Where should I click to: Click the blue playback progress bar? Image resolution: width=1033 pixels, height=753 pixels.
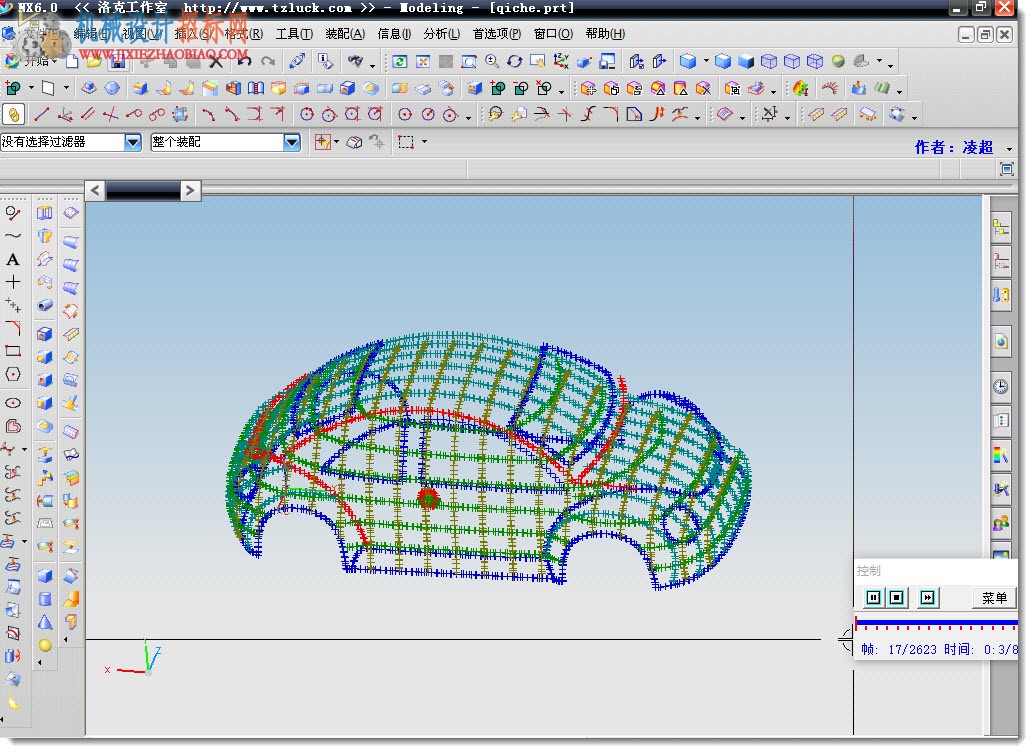point(936,622)
